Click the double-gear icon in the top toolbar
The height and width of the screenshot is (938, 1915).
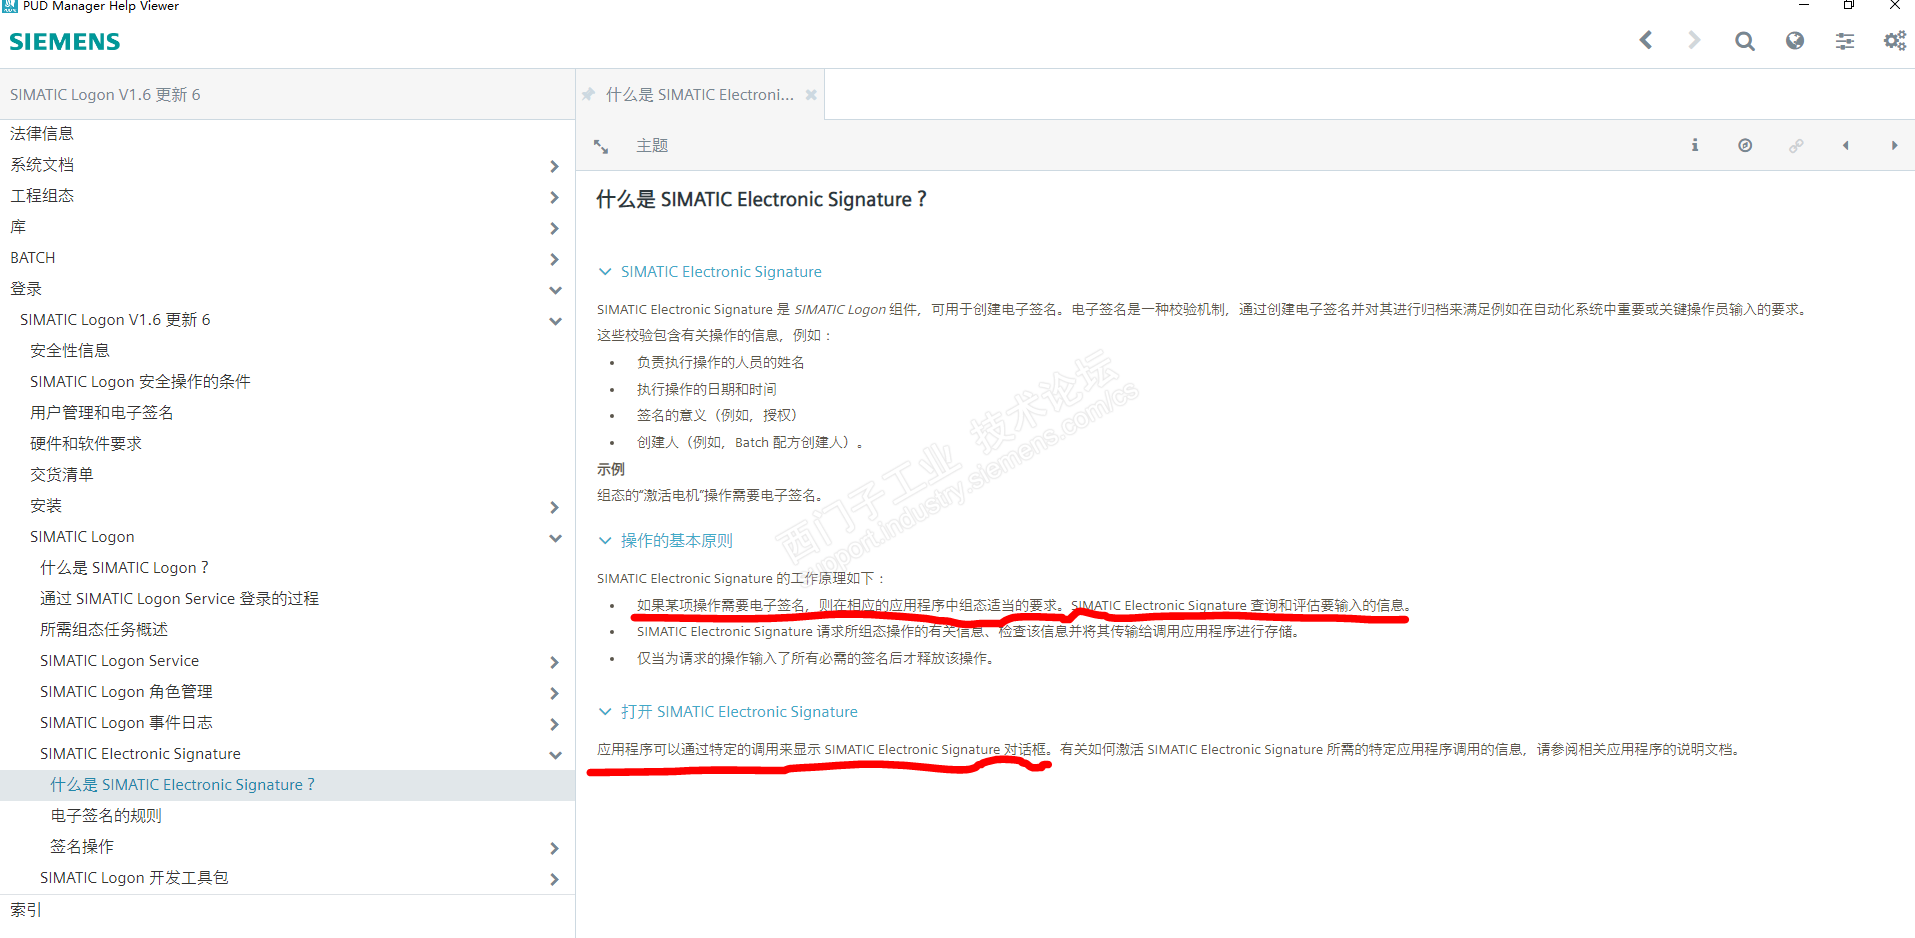pyautogui.click(x=1895, y=41)
